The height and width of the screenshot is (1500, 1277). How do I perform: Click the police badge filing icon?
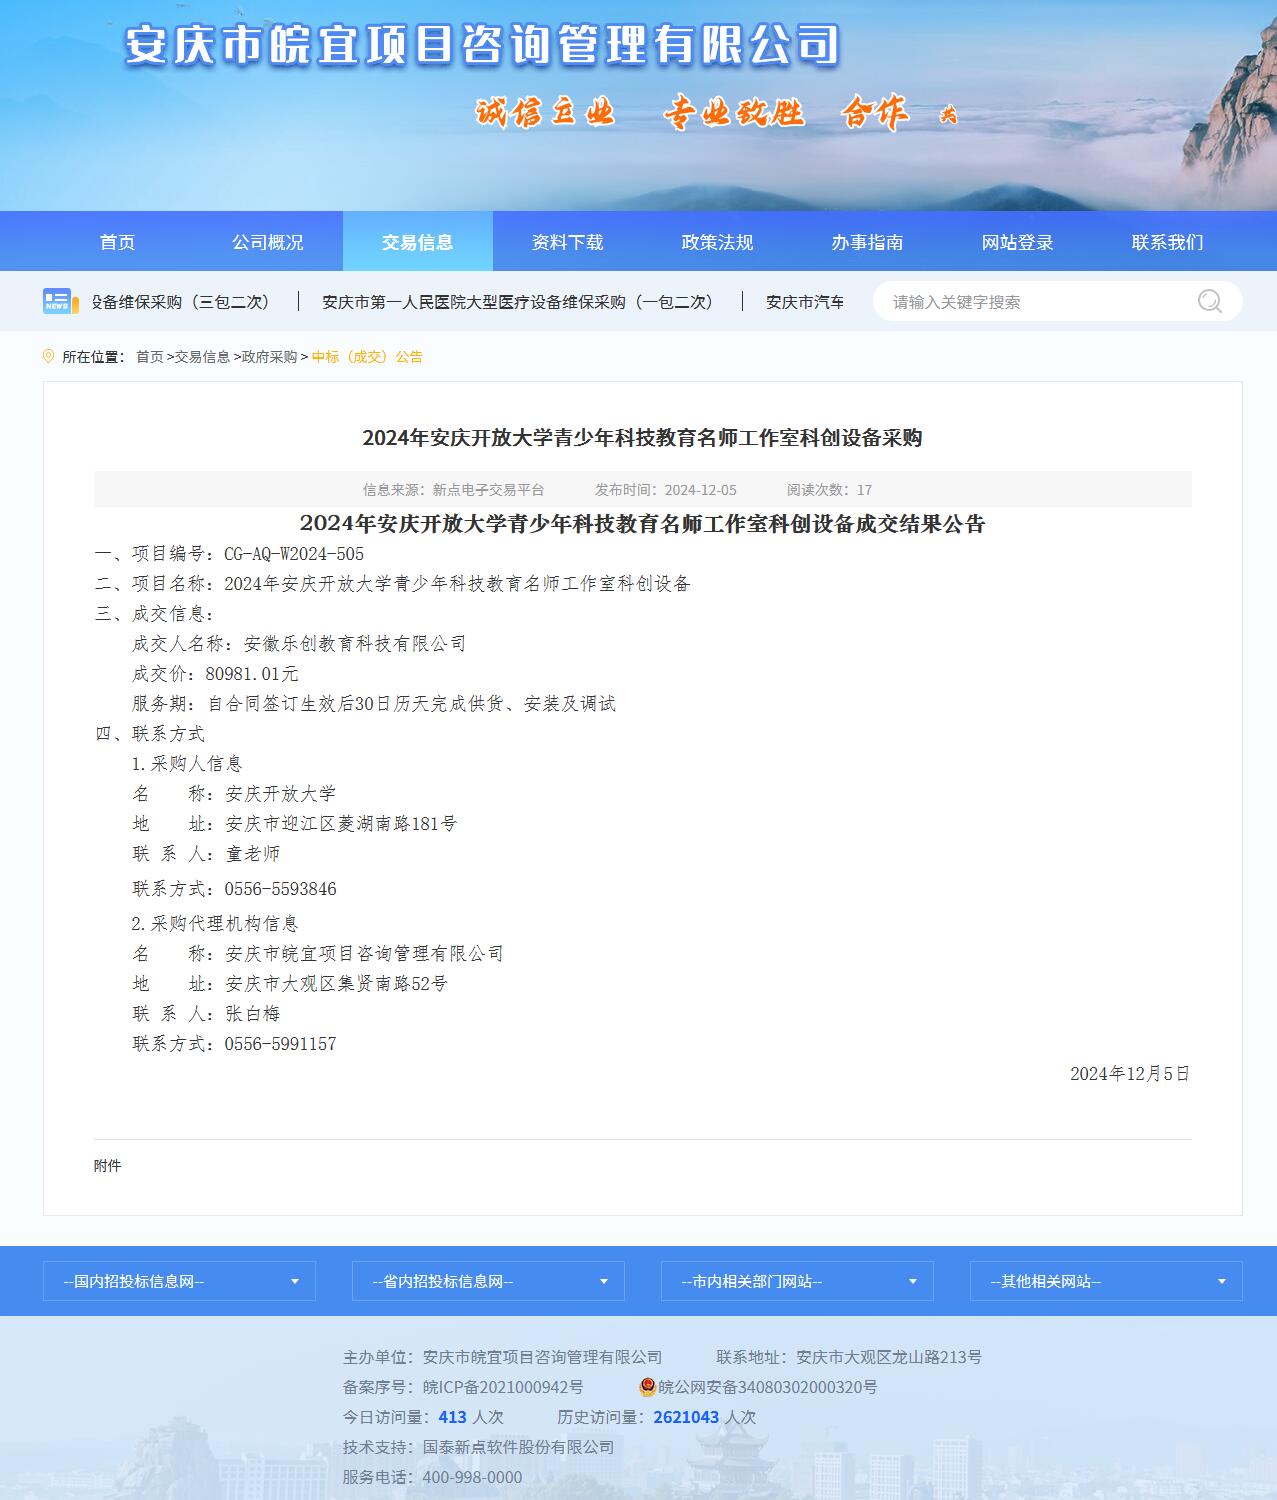(648, 1387)
